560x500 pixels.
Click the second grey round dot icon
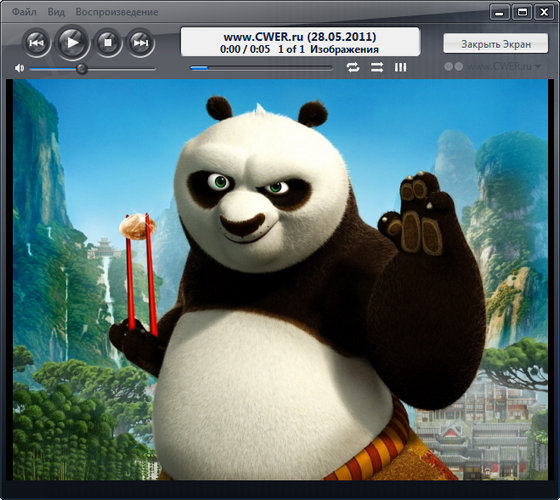coord(459,66)
